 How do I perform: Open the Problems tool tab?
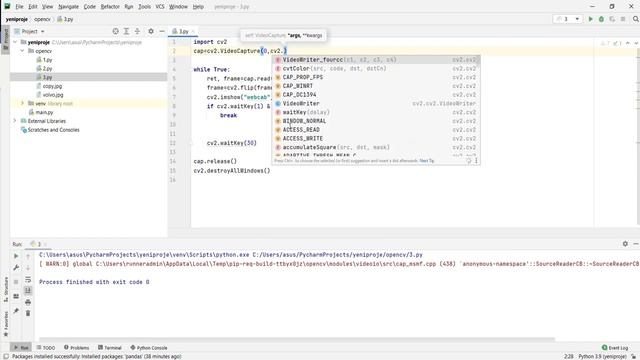tap(76, 347)
